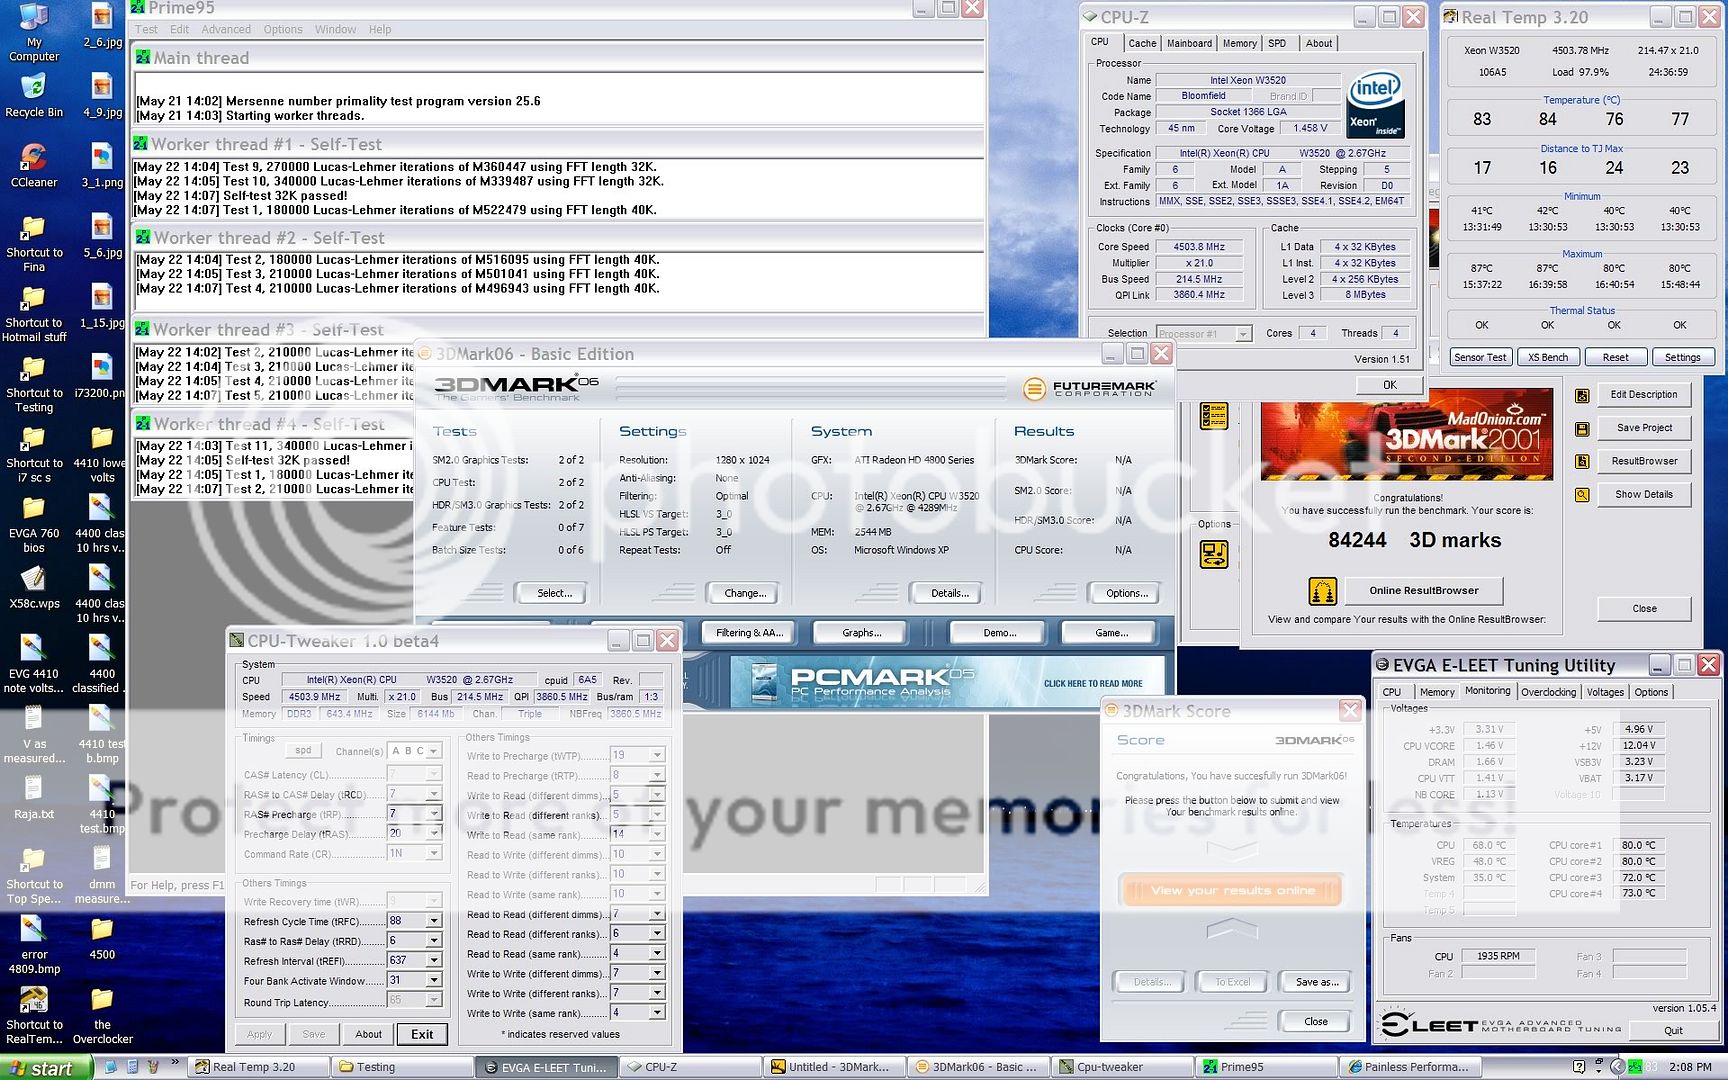Switch to the Mainboard tab in CPU-Z
1728x1080 pixels.
pos(1189,43)
